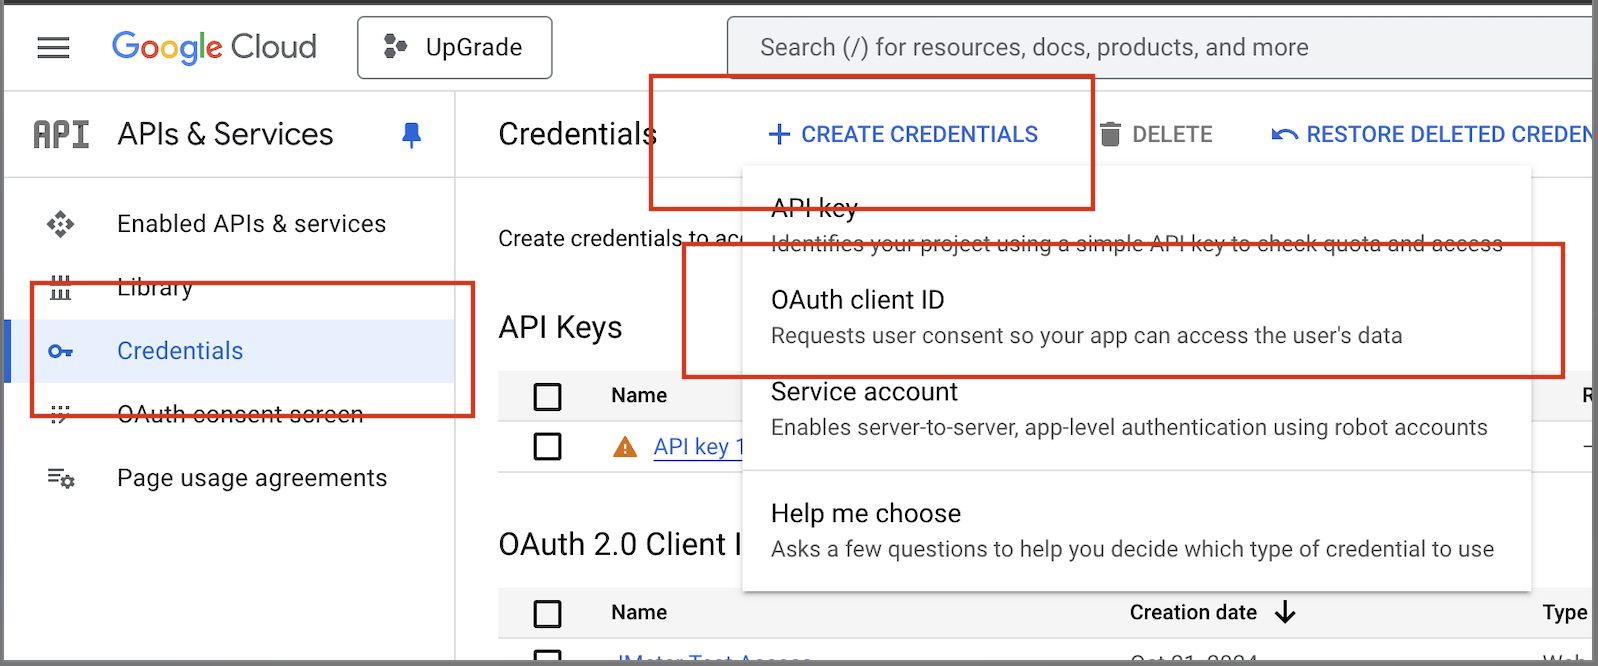Click the Google Cloud logo
This screenshot has height=666, width=1598.
point(214,47)
